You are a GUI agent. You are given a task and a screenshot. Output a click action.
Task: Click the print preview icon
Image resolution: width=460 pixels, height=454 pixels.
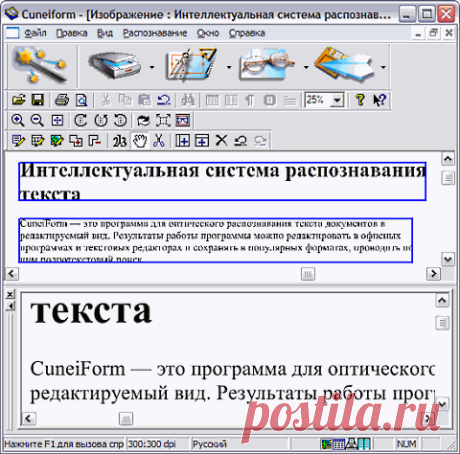[x=81, y=100]
